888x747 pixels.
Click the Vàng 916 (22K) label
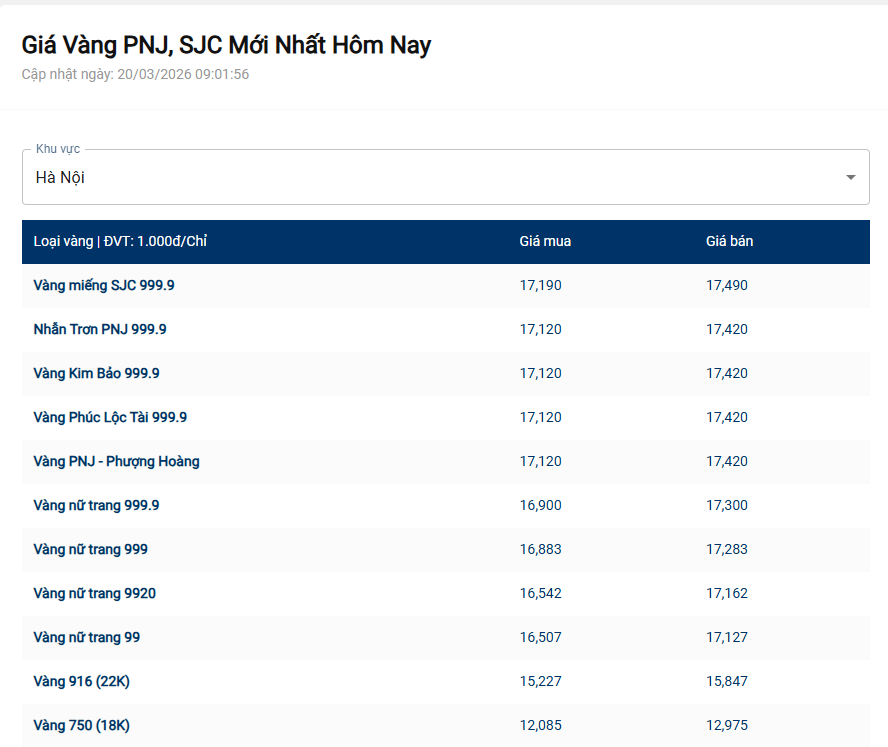click(x=81, y=681)
